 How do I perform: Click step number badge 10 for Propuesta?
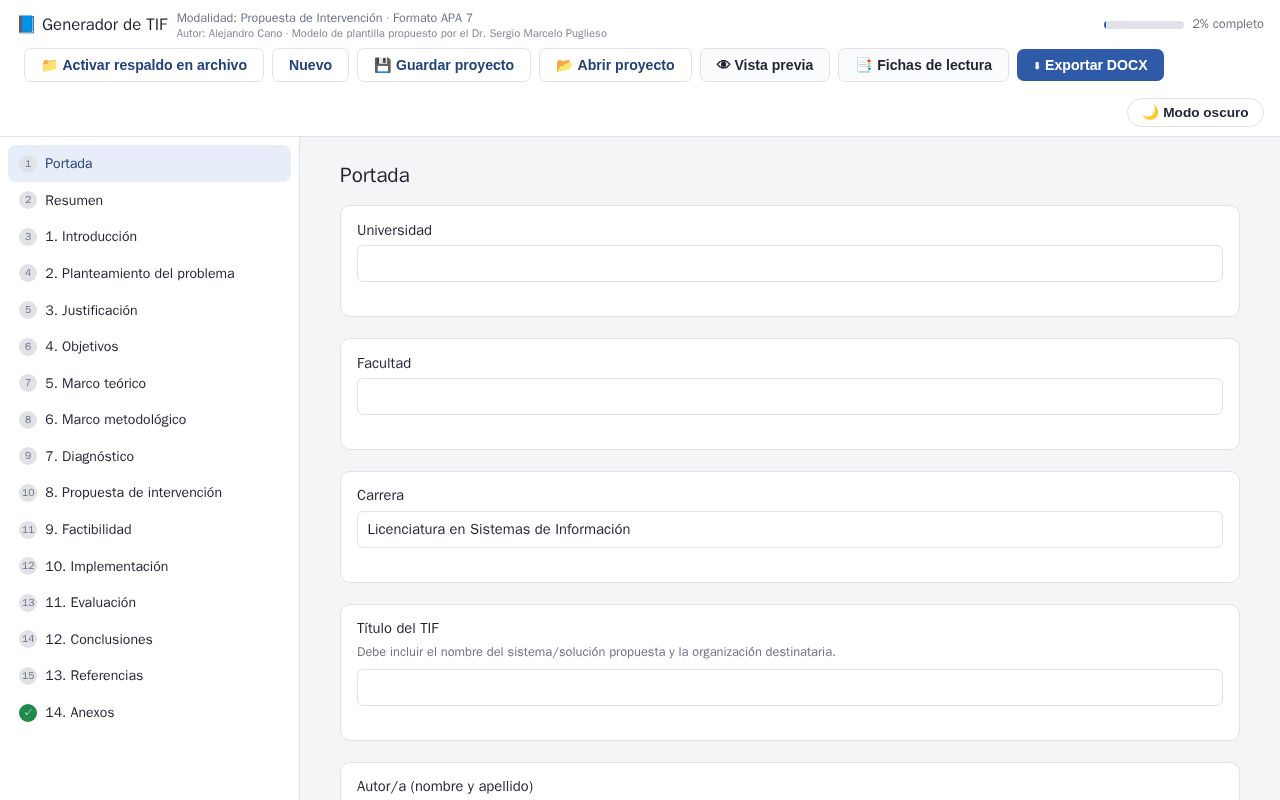[x=28, y=493]
